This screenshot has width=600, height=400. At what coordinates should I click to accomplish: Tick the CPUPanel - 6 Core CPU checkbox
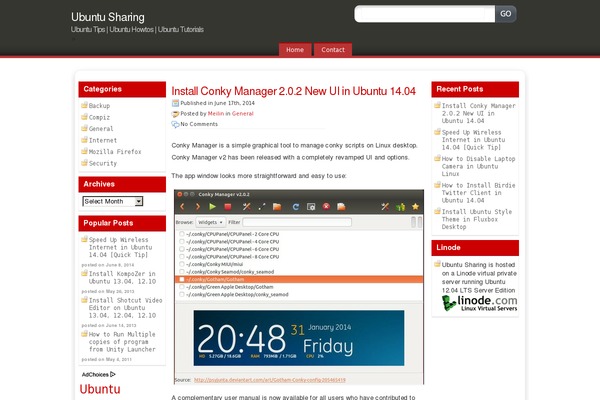point(182,249)
